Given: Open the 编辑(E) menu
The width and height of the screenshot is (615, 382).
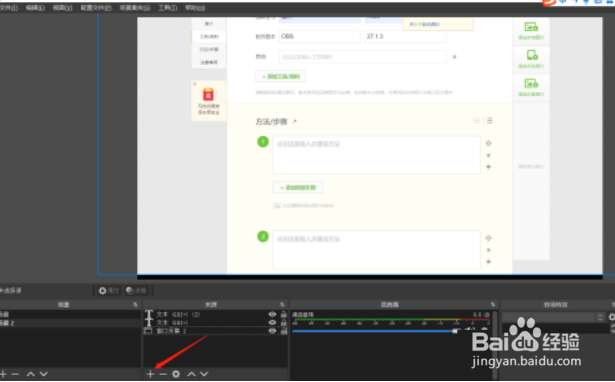Looking at the screenshot, I should click(x=35, y=8).
